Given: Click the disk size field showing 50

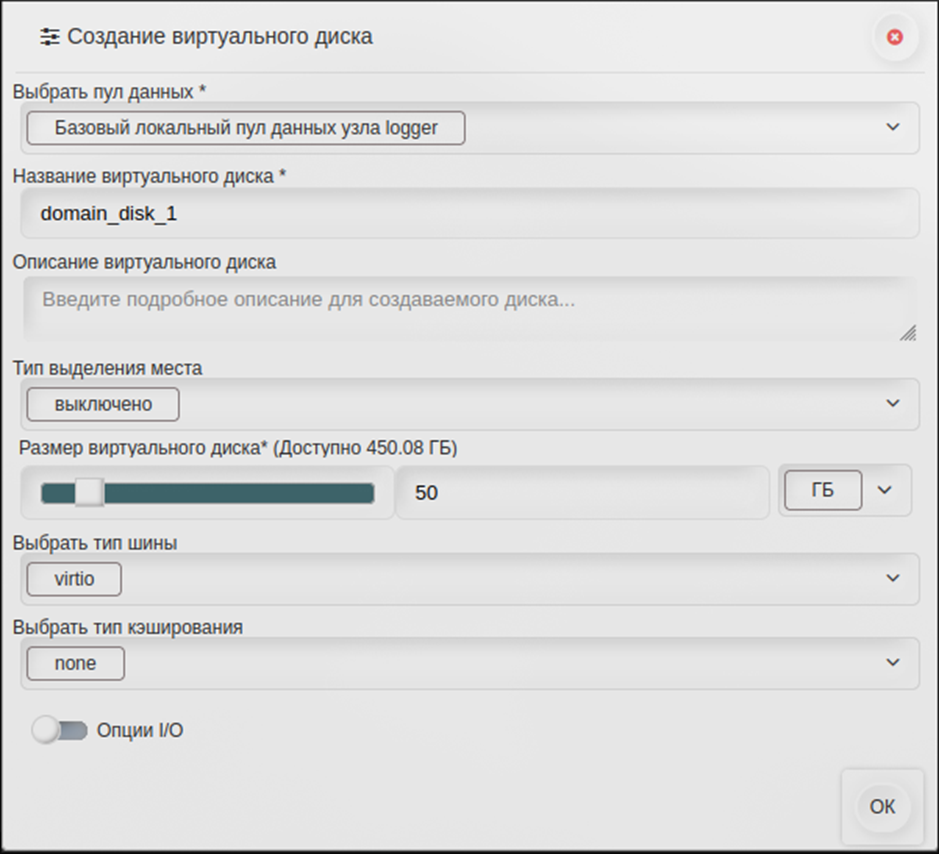Looking at the screenshot, I should (x=583, y=492).
